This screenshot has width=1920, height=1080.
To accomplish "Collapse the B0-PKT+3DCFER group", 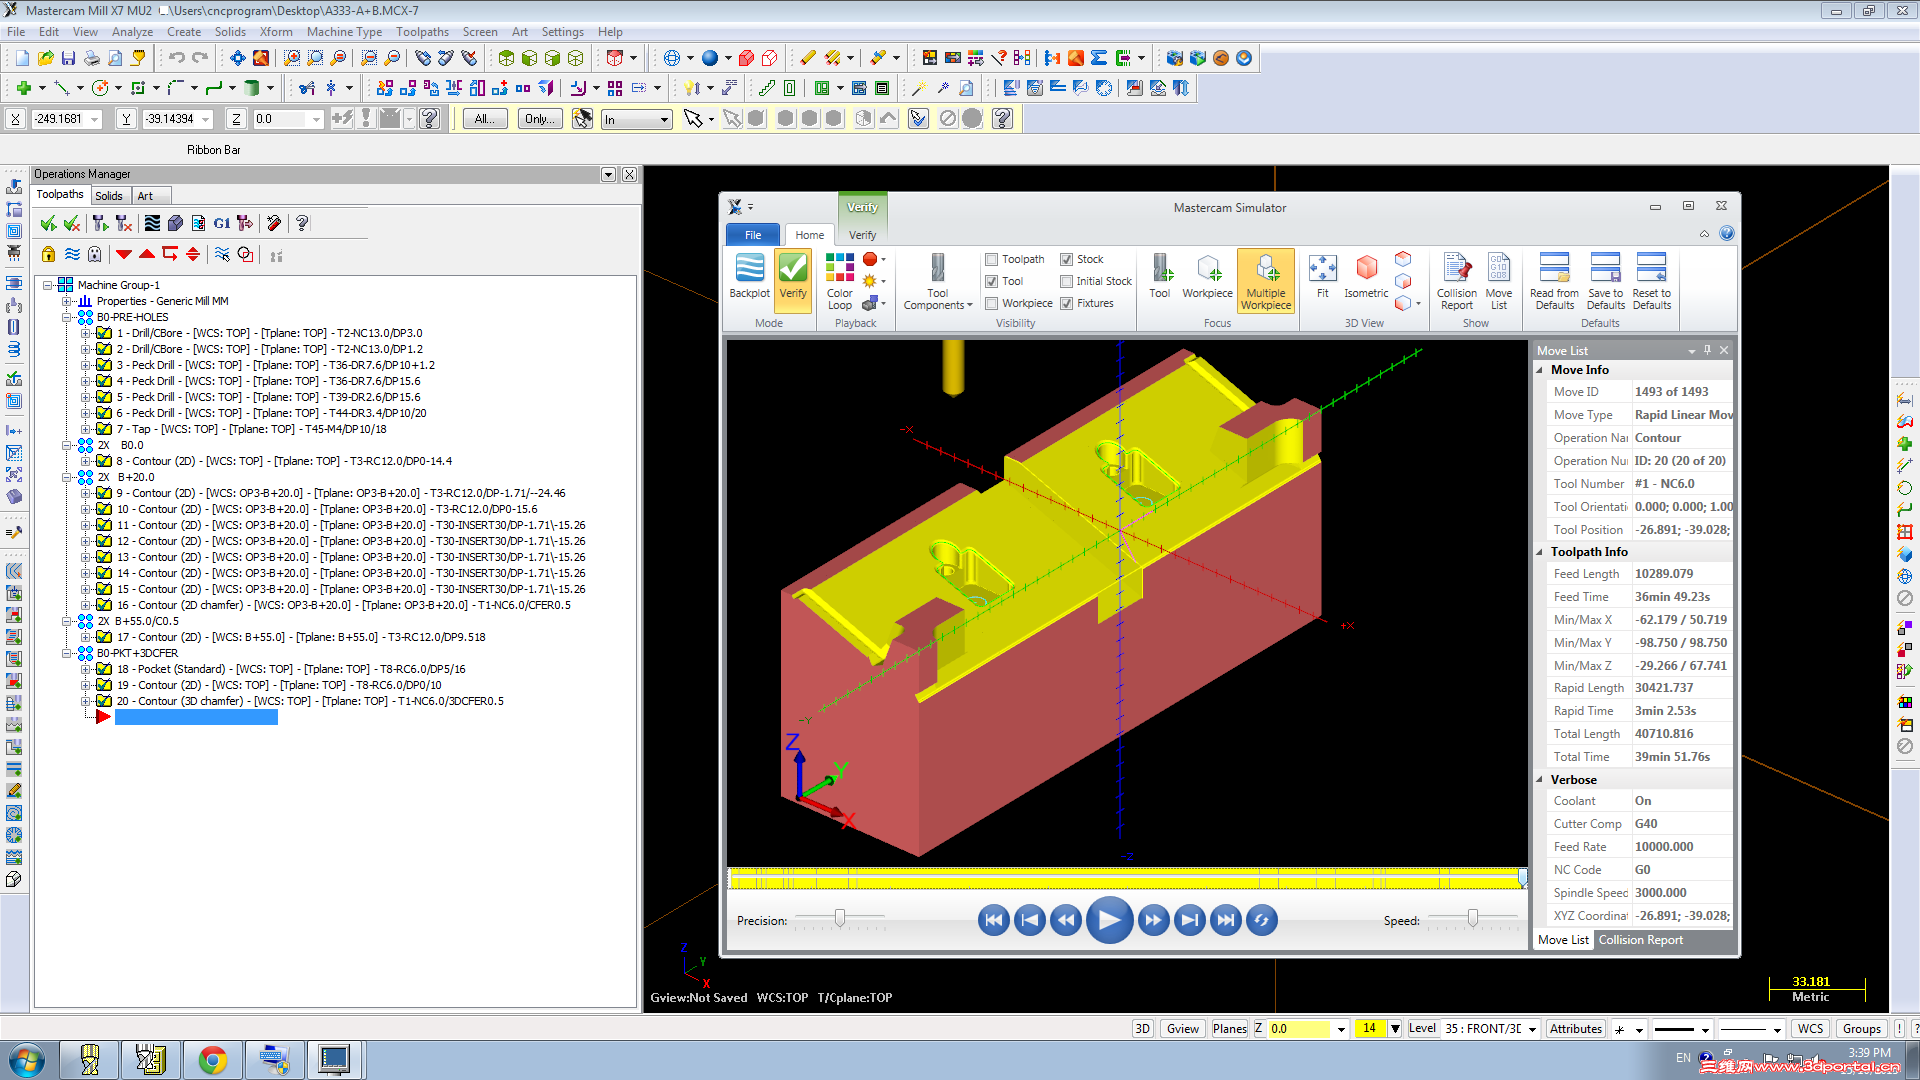I will [x=66, y=653].
